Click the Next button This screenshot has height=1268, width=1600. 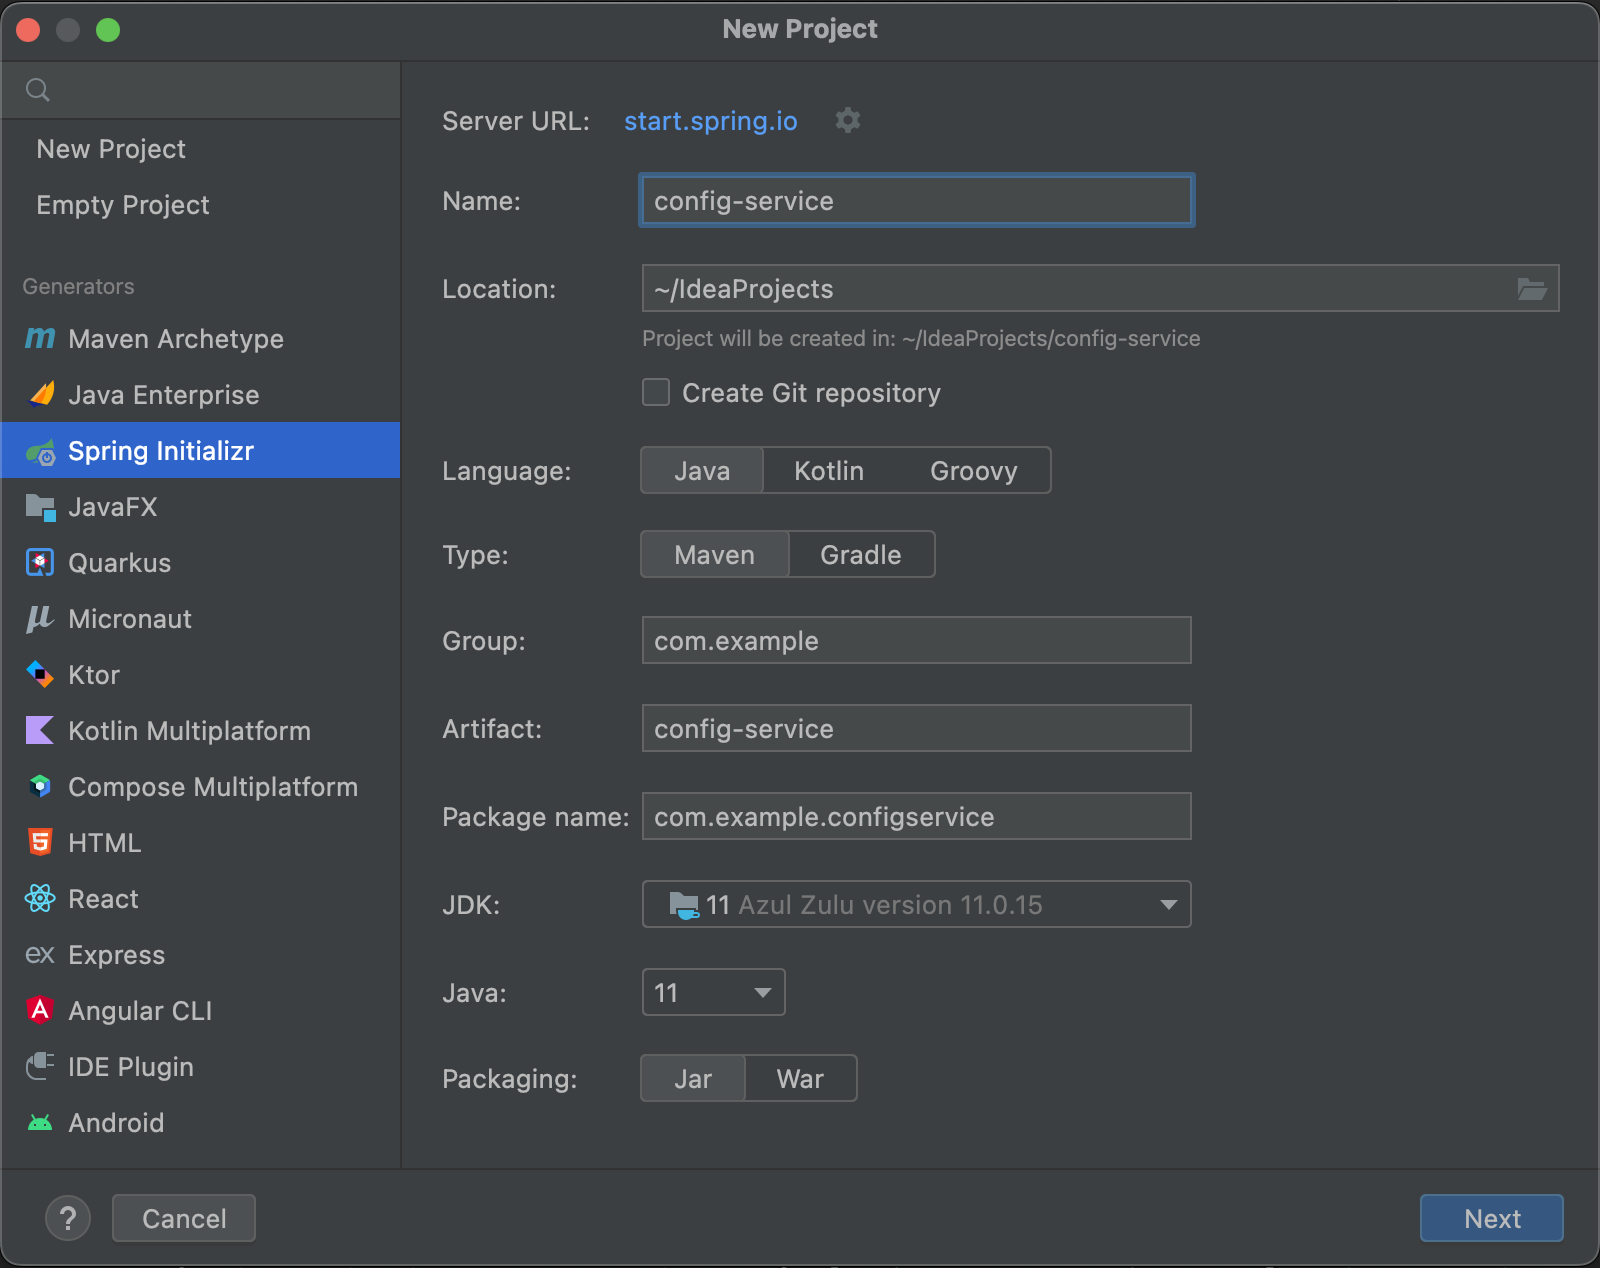coord(1492,1218)
